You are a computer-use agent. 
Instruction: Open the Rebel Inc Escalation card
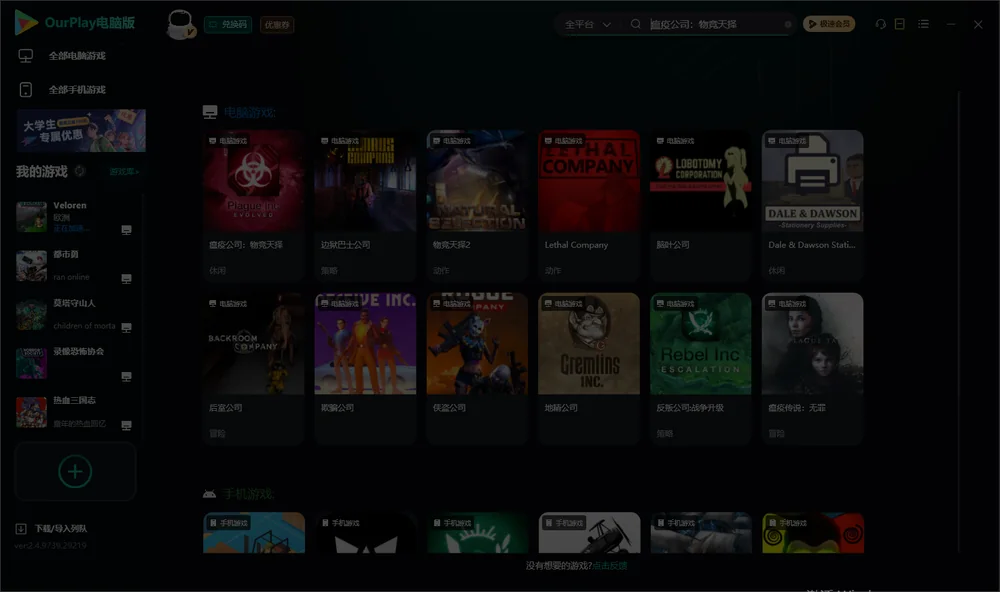[700, 369]
